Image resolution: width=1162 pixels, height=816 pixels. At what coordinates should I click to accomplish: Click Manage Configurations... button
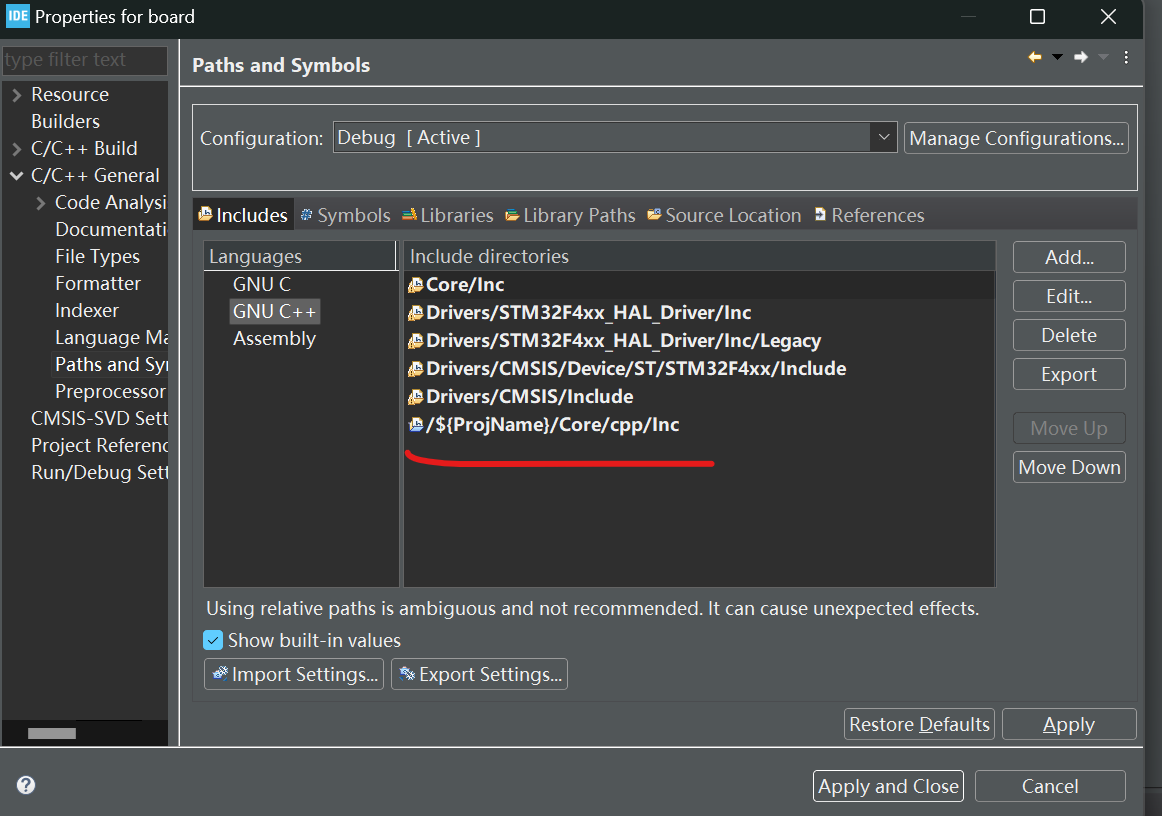click(1016, 138)
